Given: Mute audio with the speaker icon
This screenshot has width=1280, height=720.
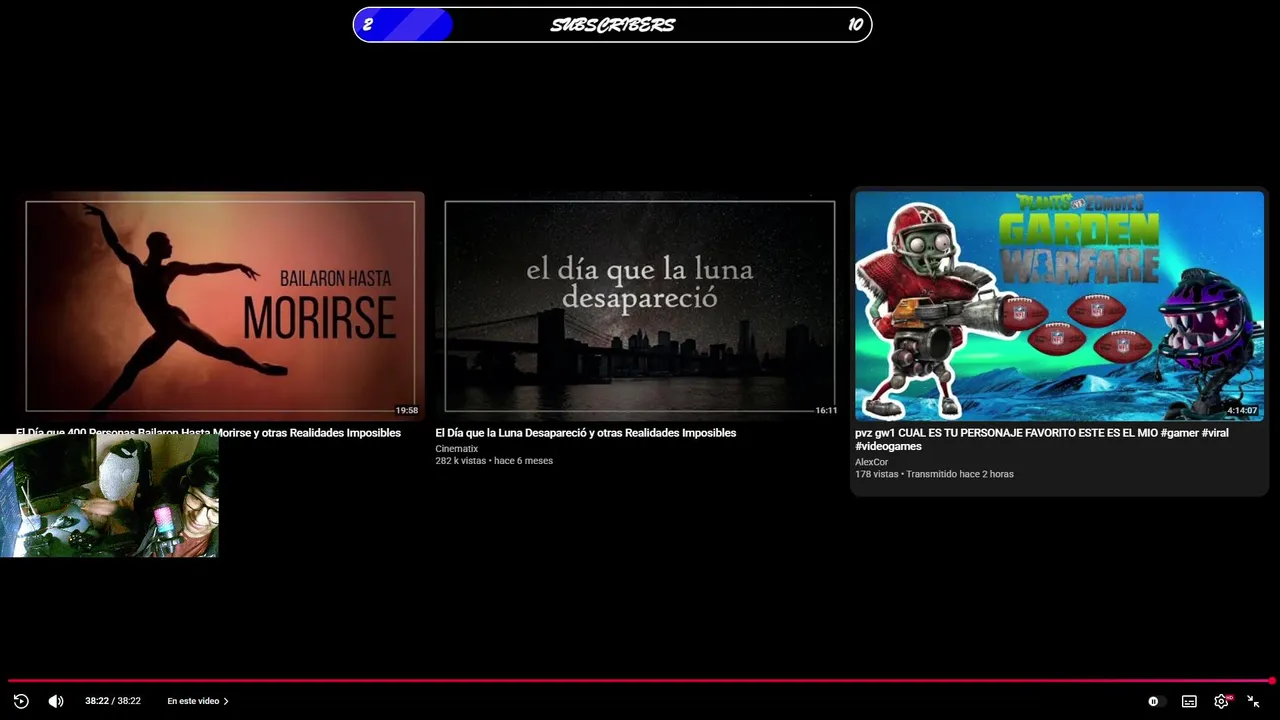Looking at the screenshot, I should click(x=56, y=701).
